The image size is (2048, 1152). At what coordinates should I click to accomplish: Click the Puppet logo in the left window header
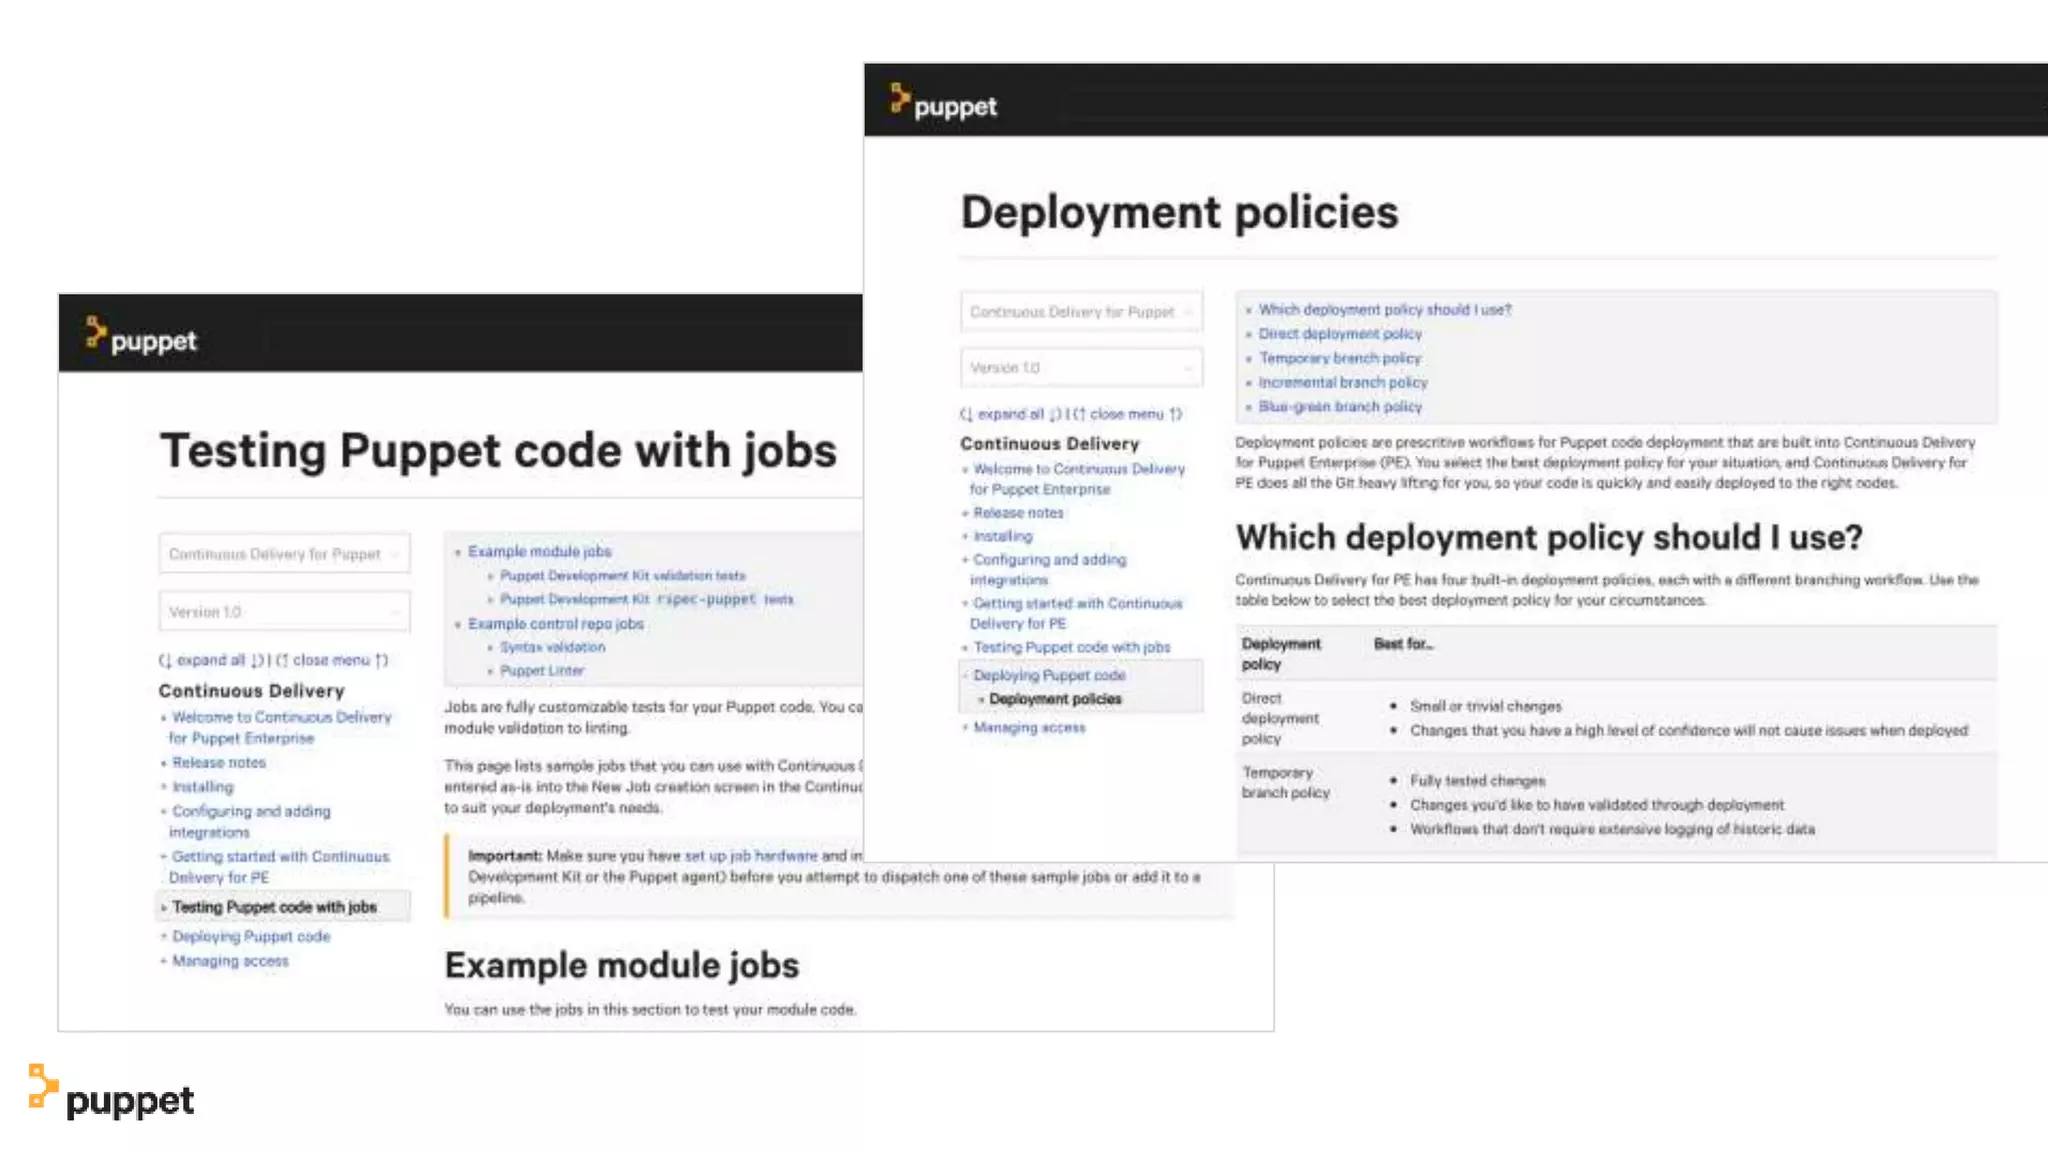point(141,337)
